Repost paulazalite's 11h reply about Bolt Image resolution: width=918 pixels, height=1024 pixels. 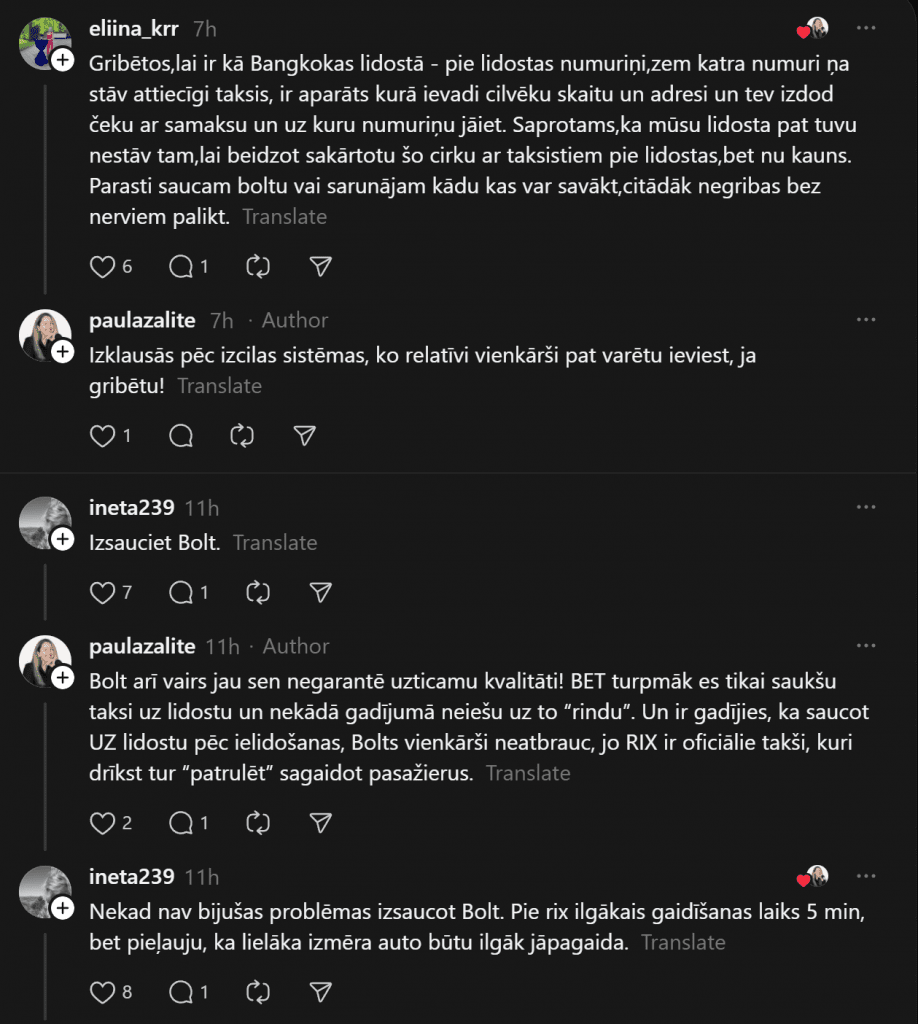(258, 822)
